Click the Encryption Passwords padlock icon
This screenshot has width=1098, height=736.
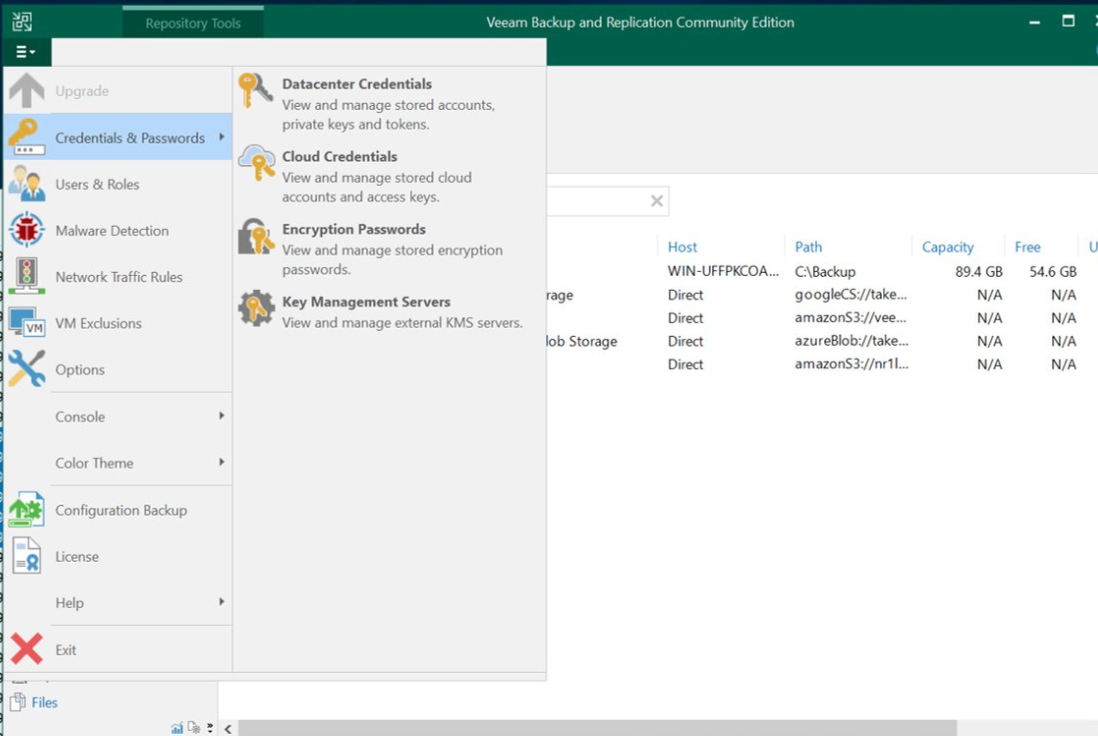point(256,236)
